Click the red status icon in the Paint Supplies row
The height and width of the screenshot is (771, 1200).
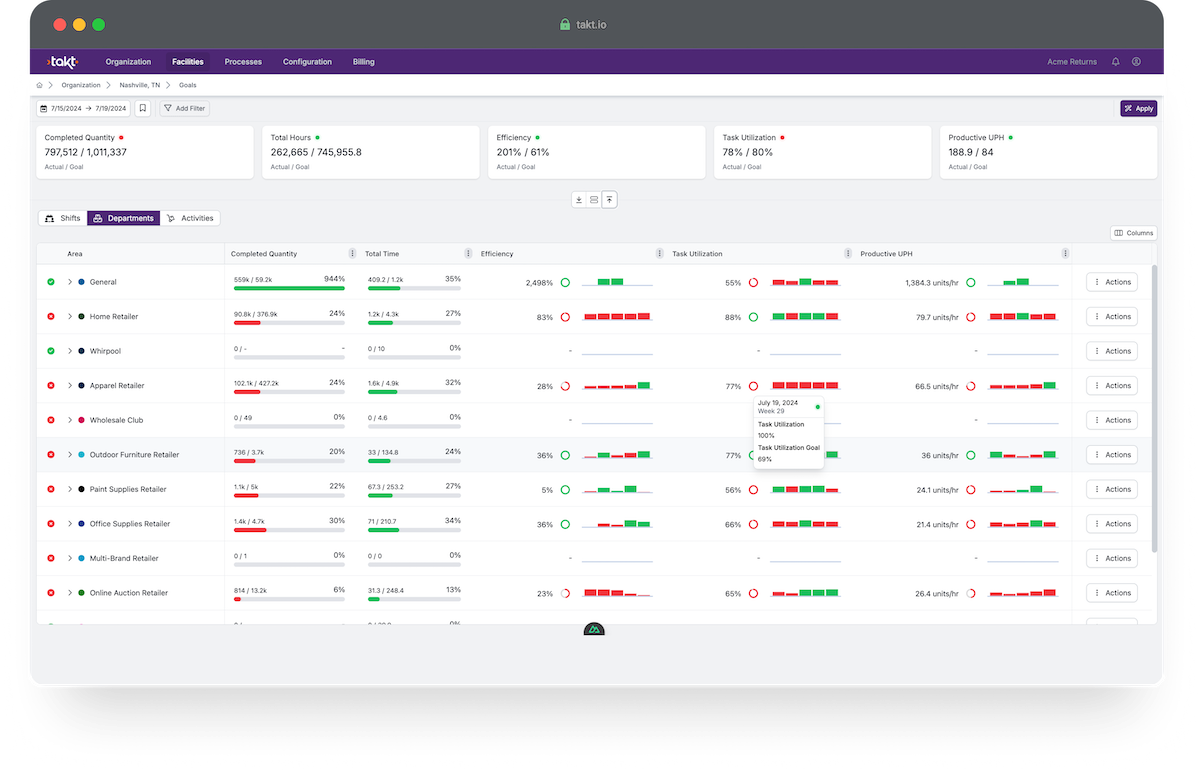click(51, 489)
